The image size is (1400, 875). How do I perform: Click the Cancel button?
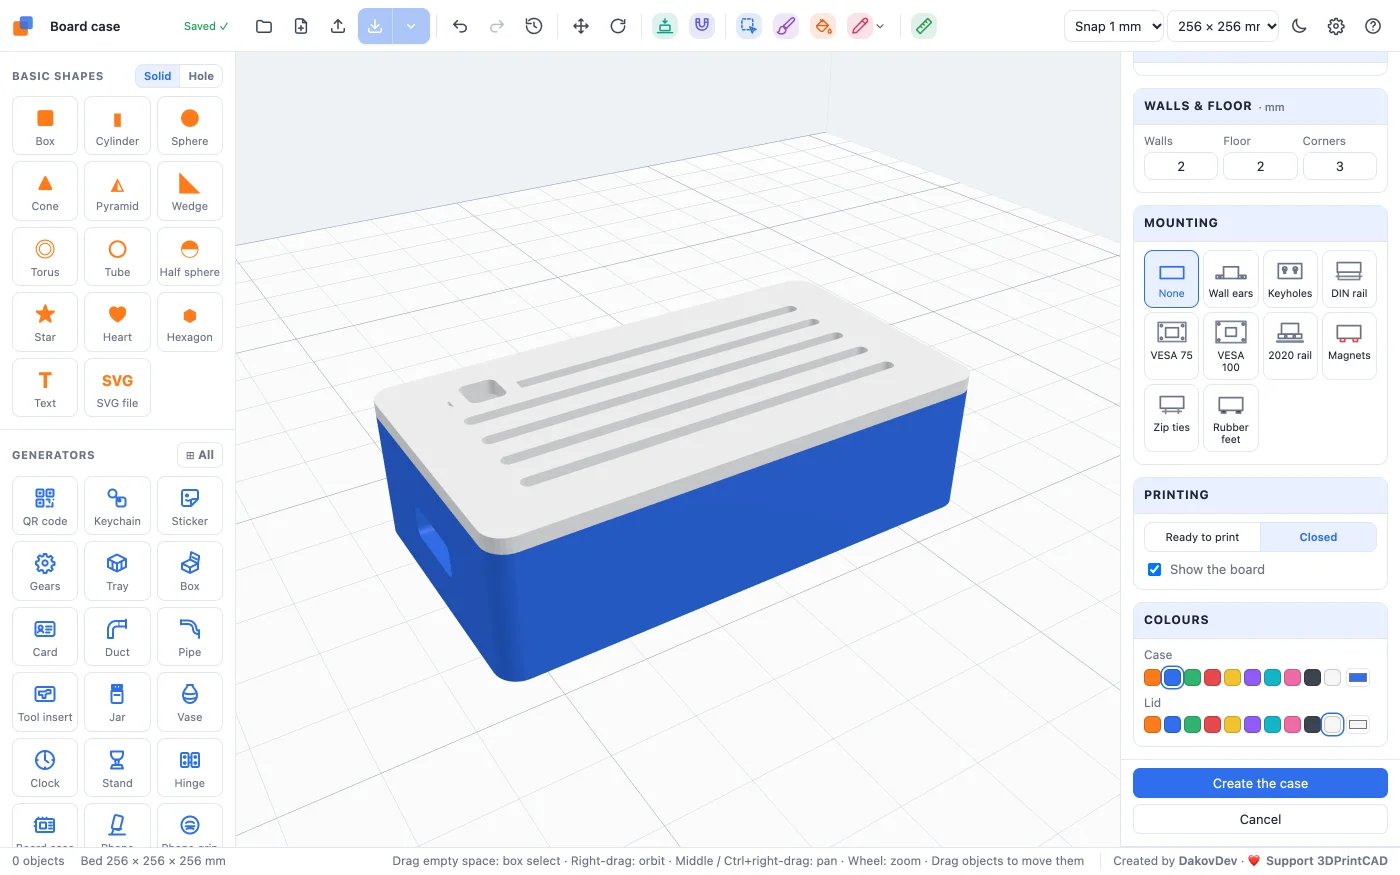[x=1260, y=819]
